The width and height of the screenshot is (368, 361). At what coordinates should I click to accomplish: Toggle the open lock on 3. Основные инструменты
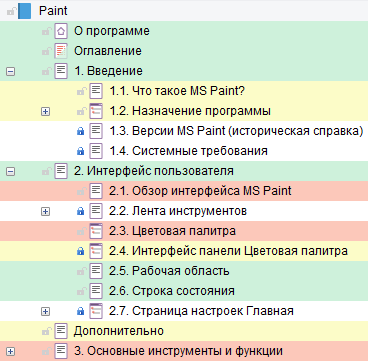(46, 352)
